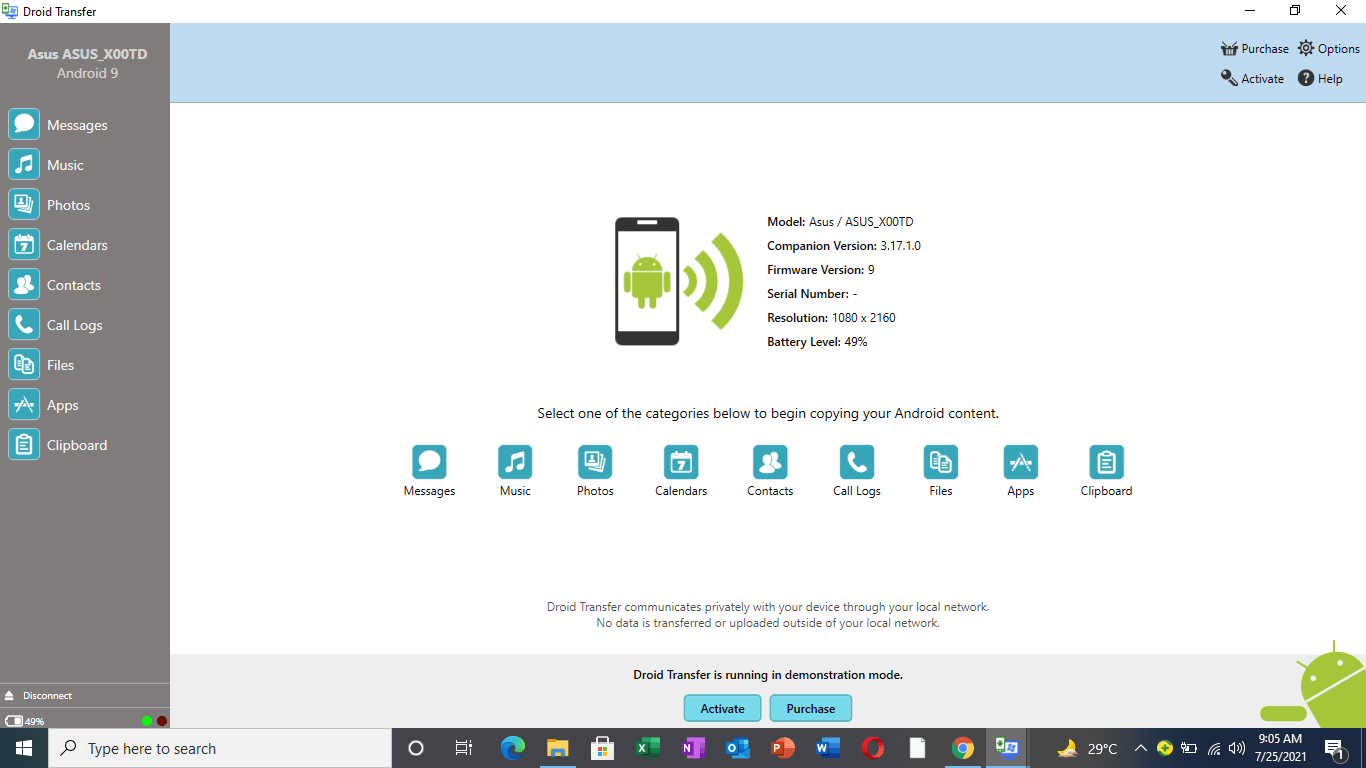
Task: Disconnect the device from the sidebar bottom
Action: pyautogui.click(x=38, y=695)
